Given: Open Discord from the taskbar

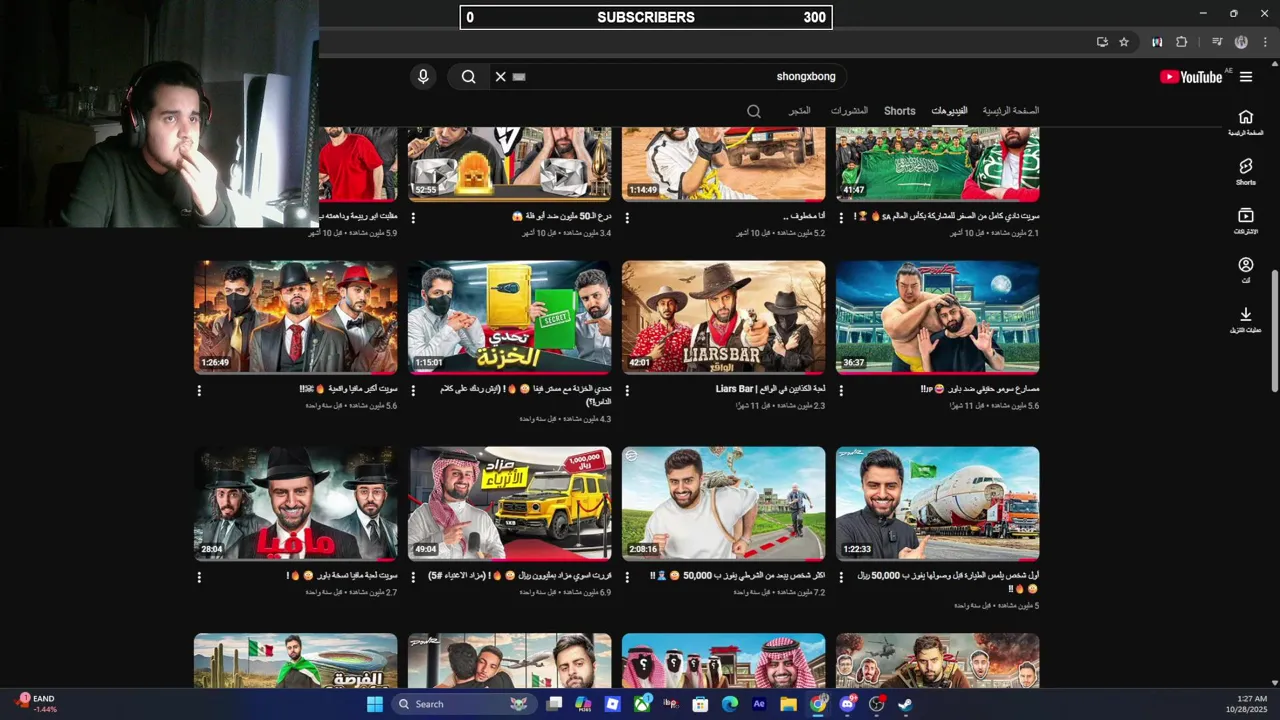Looking at the screenshot, I should [847, 704].
